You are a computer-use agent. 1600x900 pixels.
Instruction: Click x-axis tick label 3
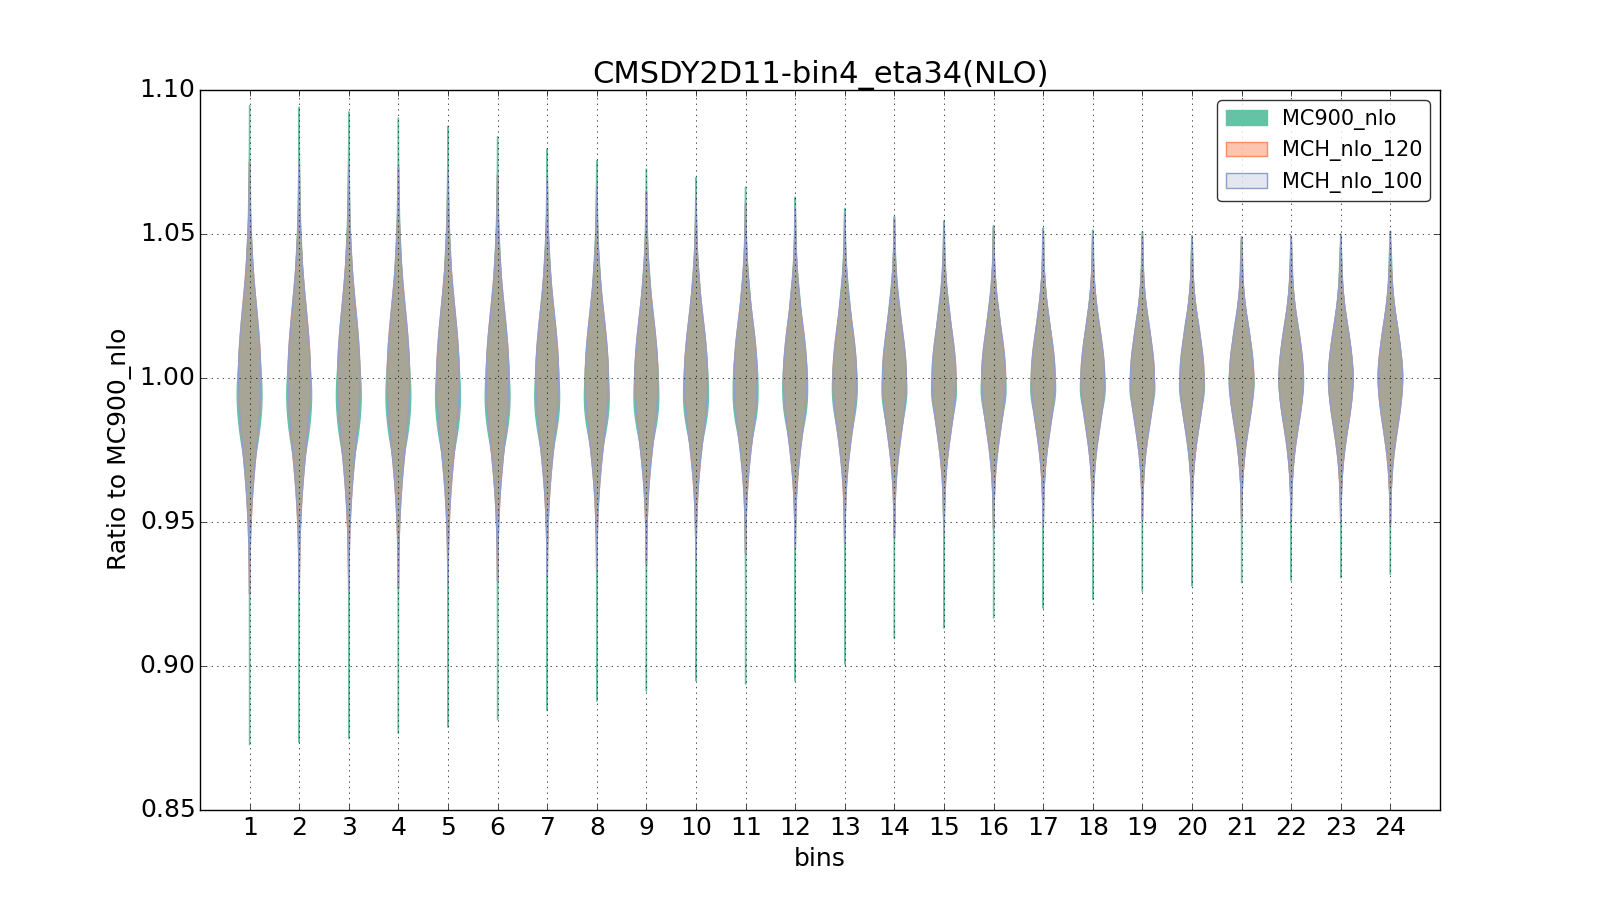[349, 827]
